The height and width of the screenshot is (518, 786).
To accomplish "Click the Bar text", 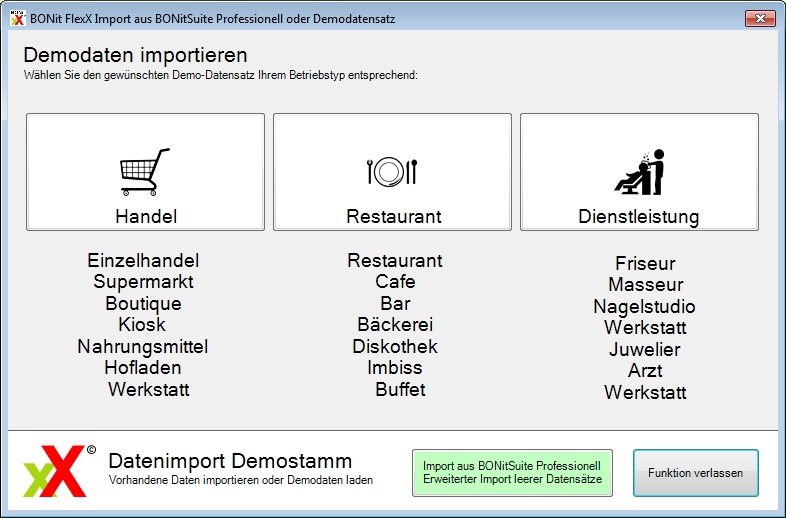I will coord(395,303).
